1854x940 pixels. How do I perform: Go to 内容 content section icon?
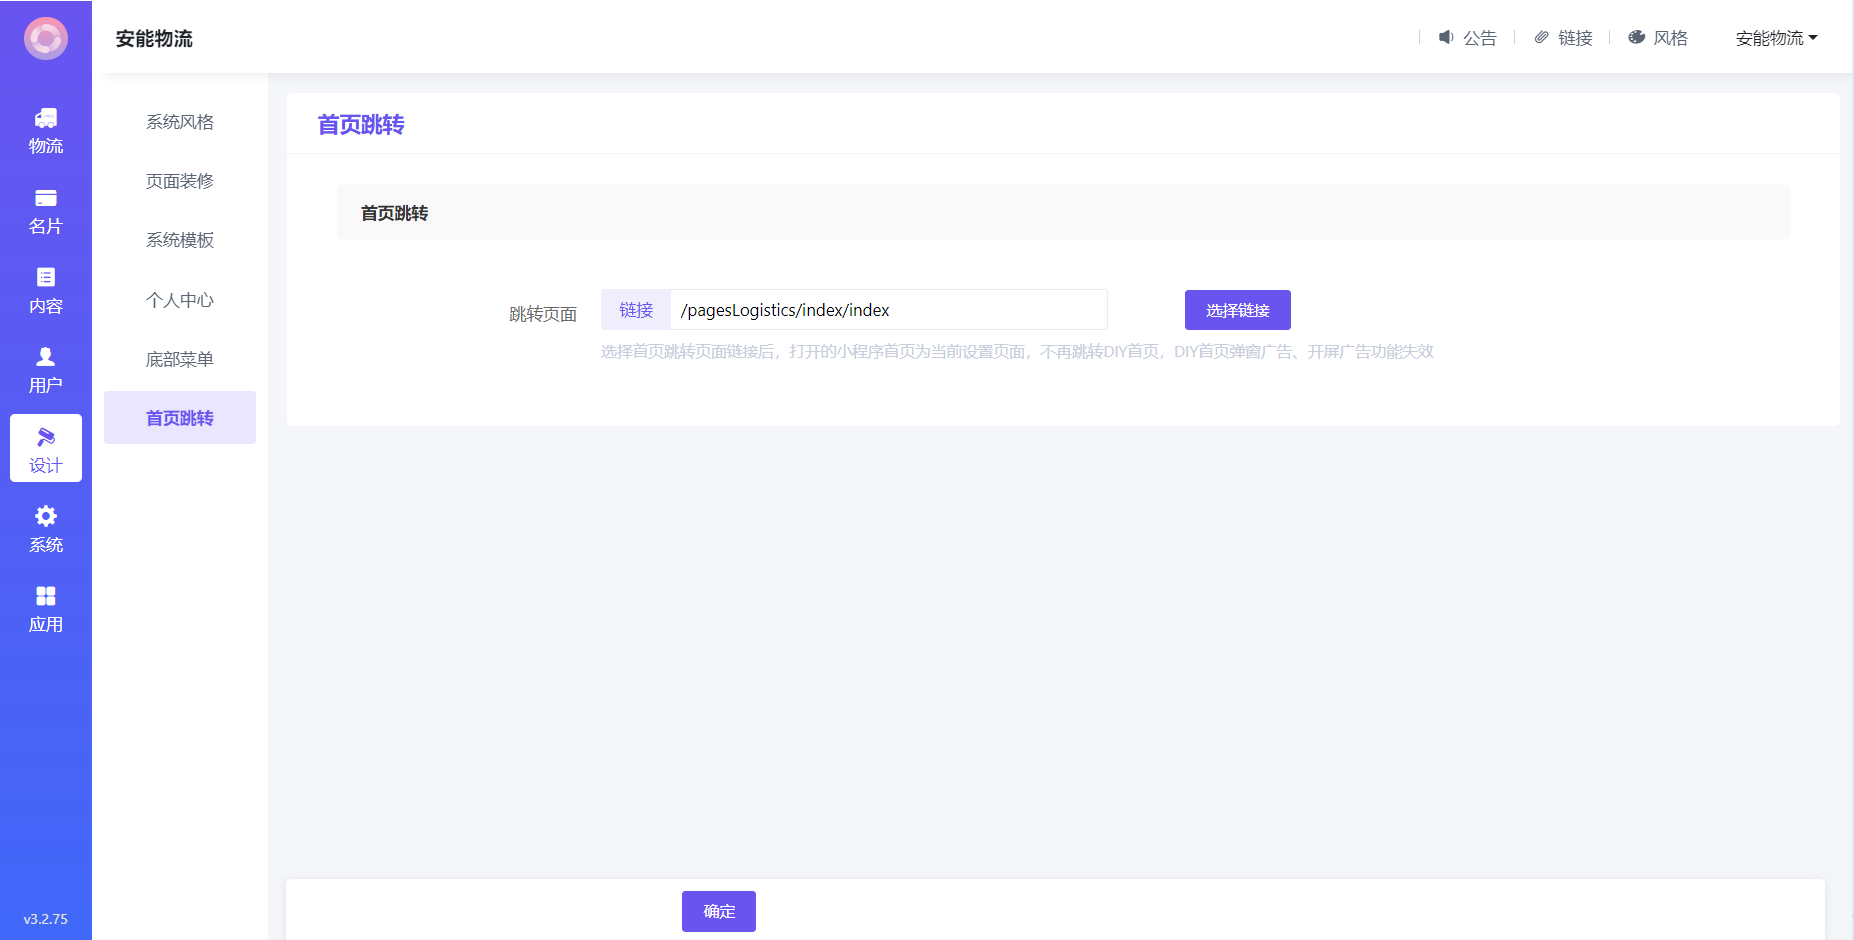46,278
